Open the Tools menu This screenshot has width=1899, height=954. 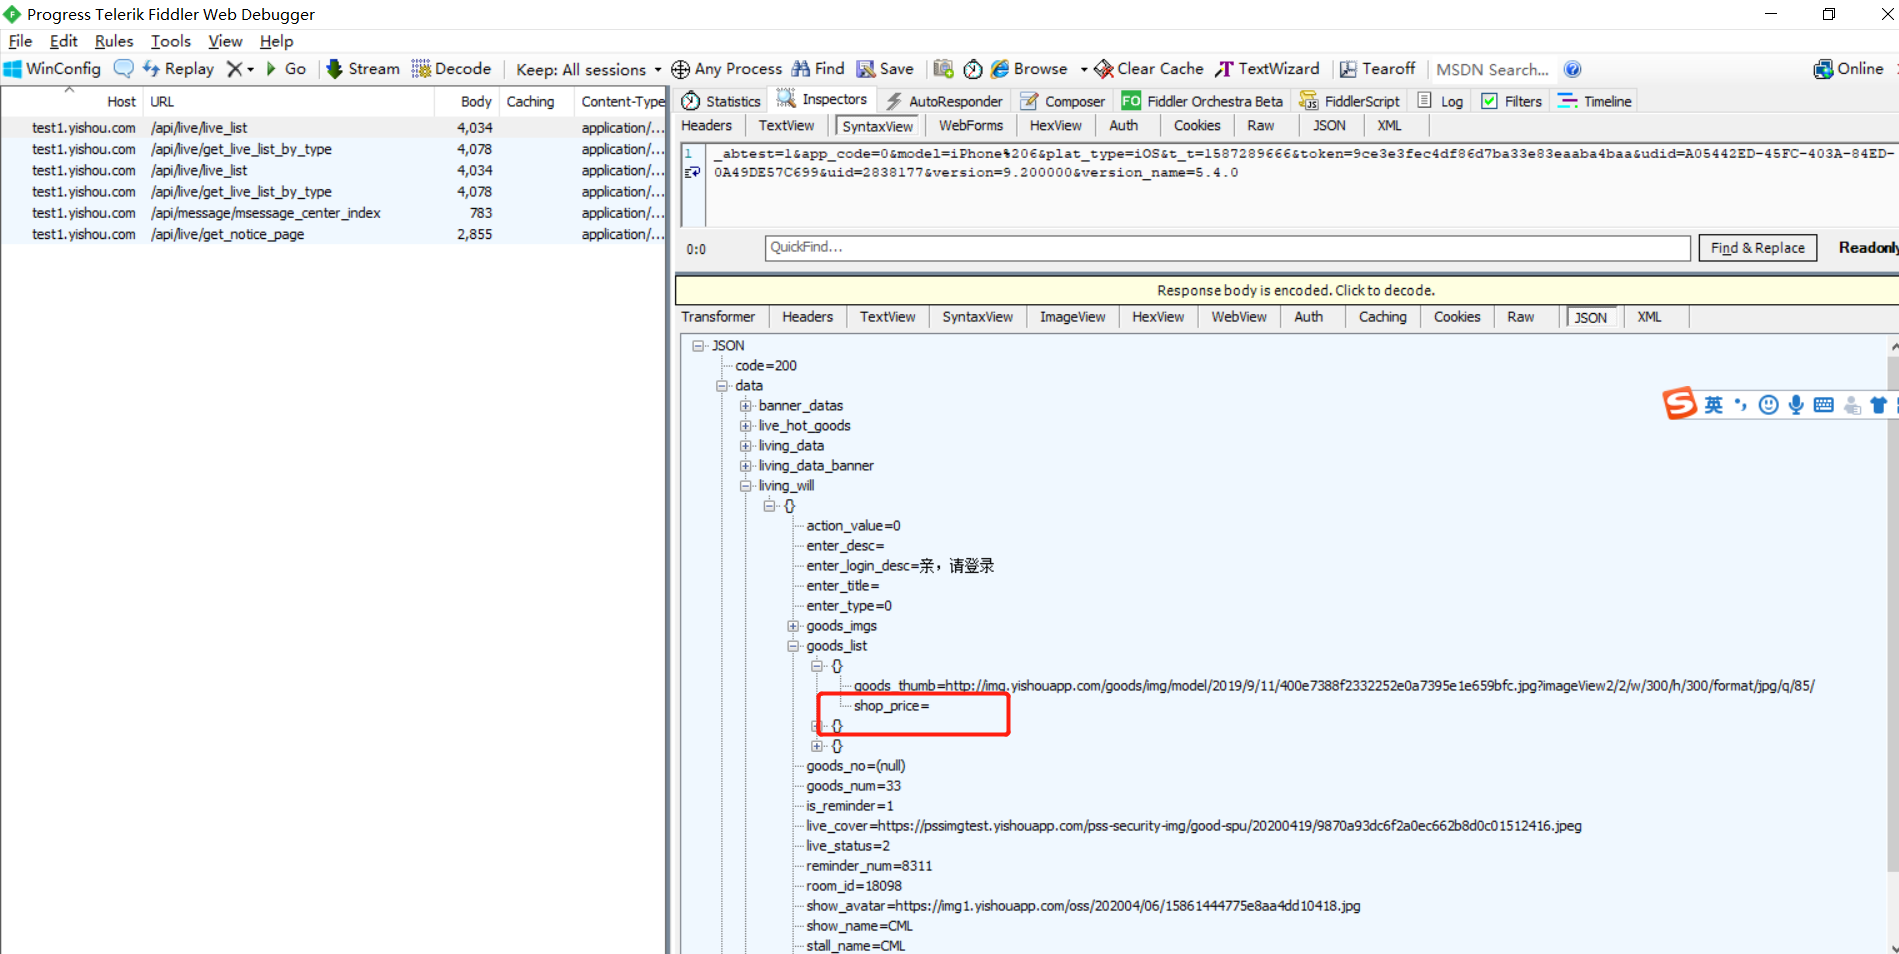point(171,41)
